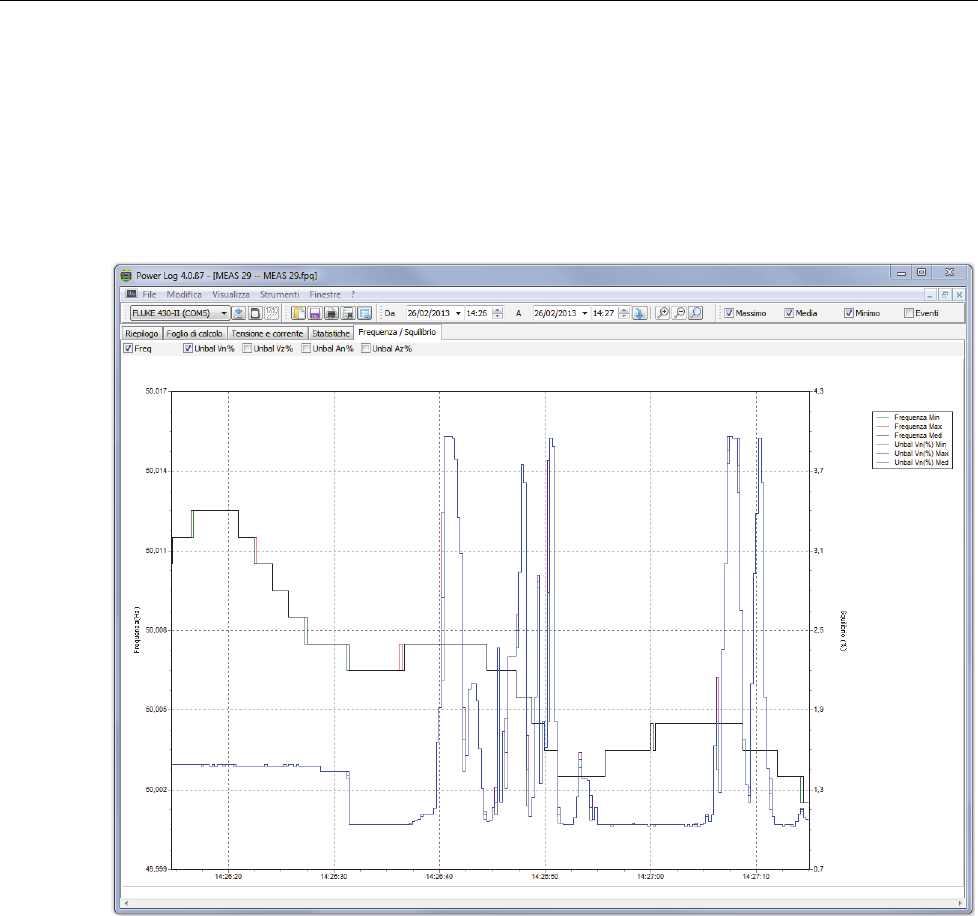
Task: Restore the inner MEAS 29 document window
Action: tap(945, 295)
